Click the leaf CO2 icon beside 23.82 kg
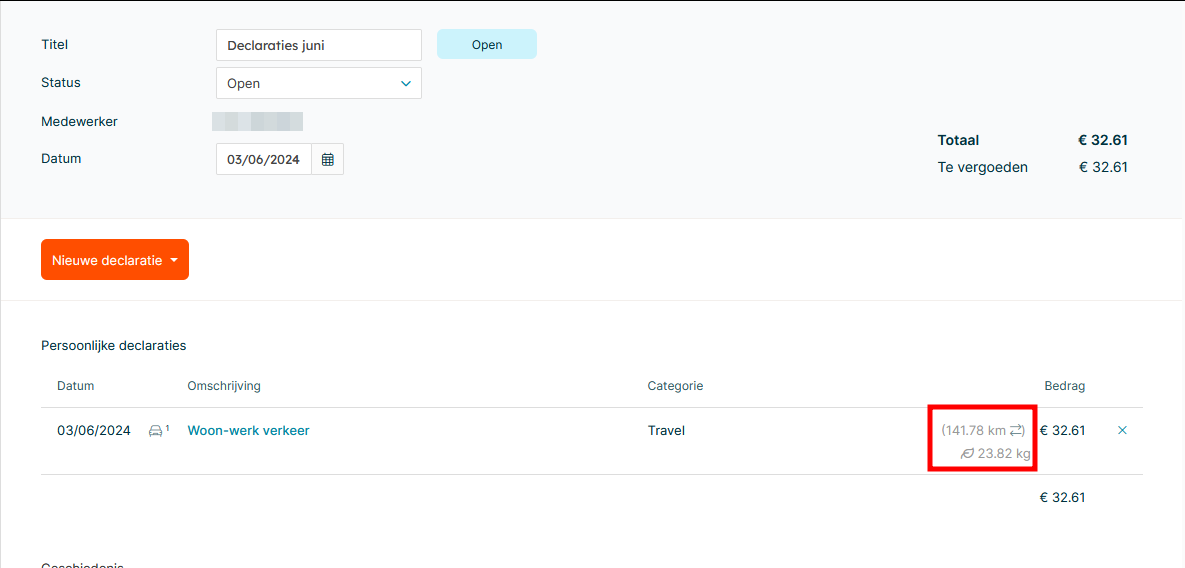The image size is (1185, 568). click(x=967, y=454)
